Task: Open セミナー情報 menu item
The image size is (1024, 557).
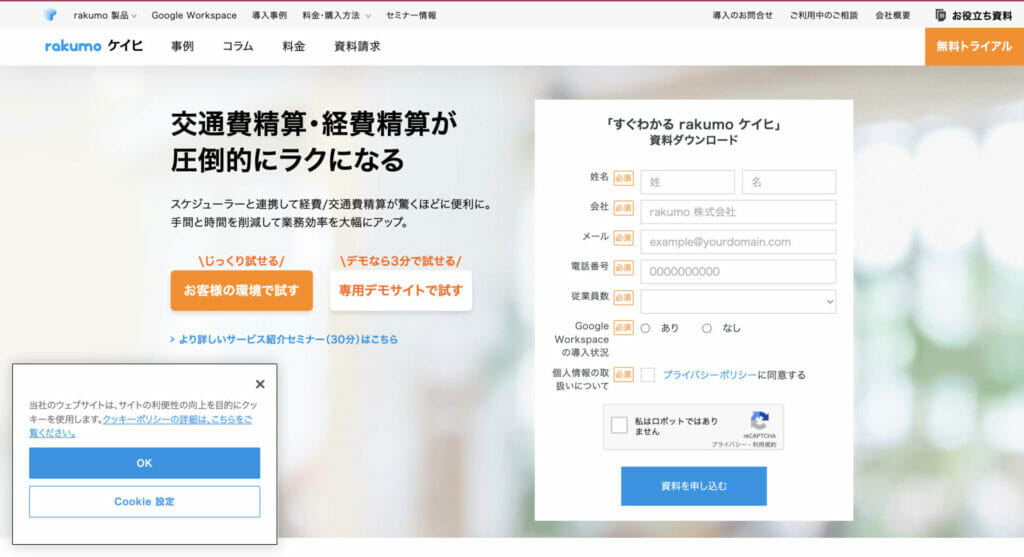Action: tap(411, 15)
